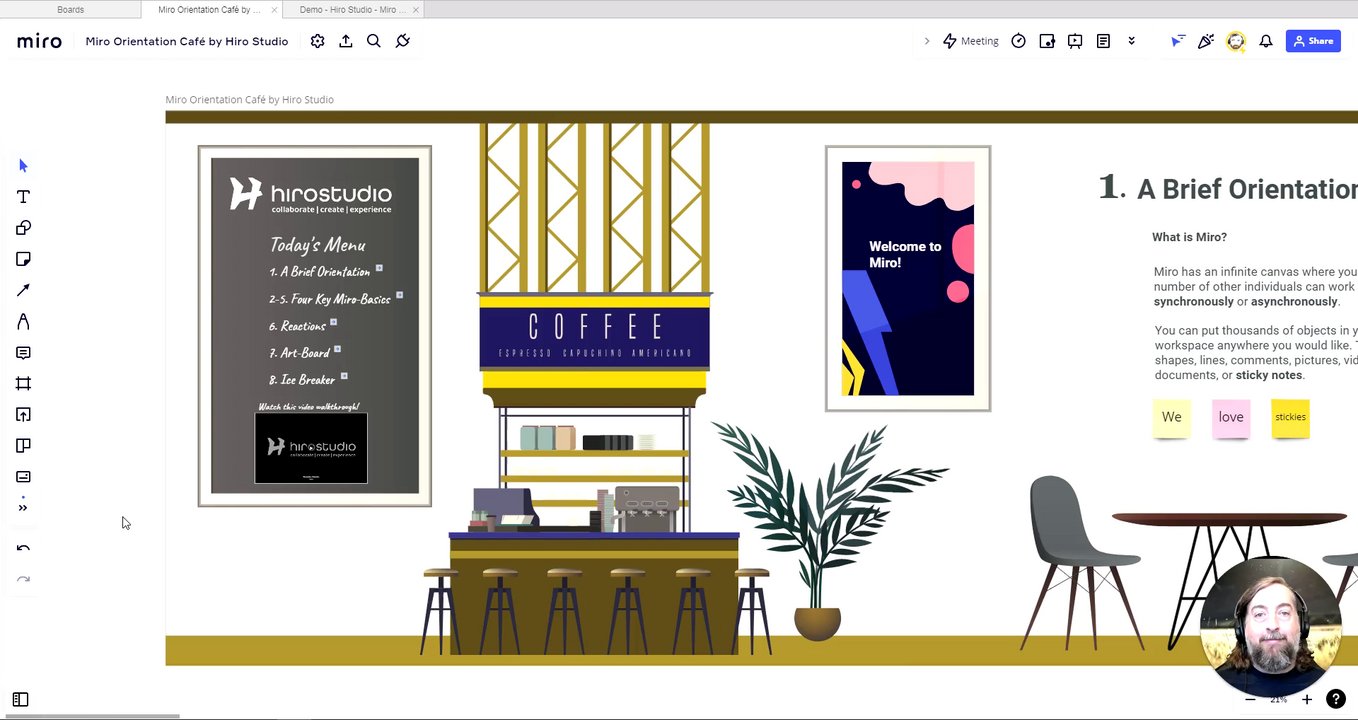Open the Upload tool
Screen dimensions: 1358x720
click(x=23, y=414)
